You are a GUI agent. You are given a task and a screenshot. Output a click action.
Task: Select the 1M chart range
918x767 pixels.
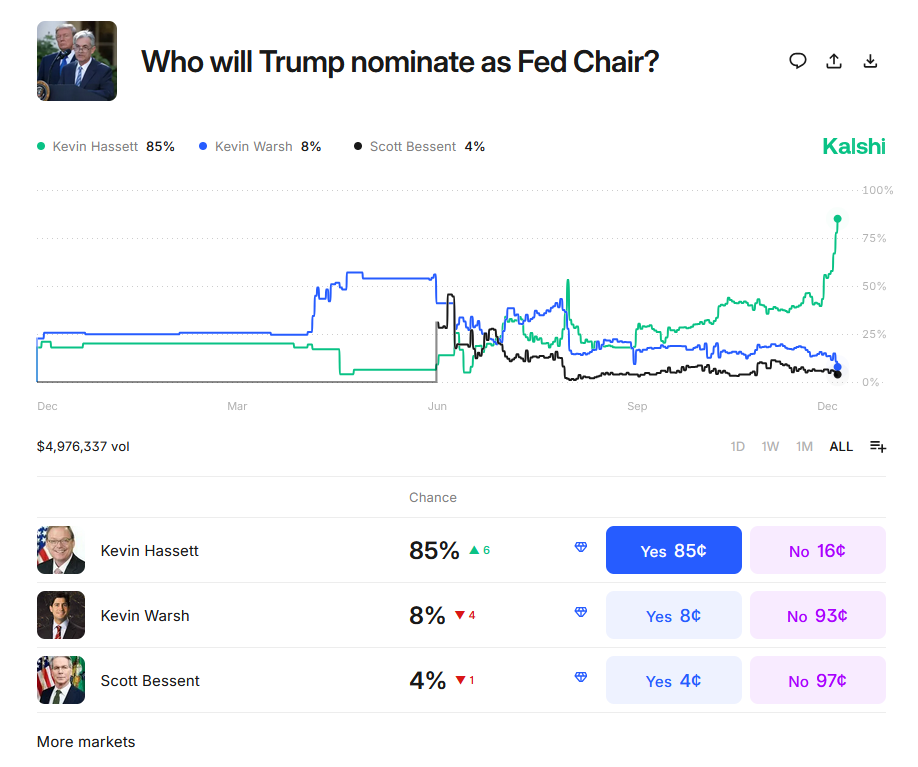804,446
